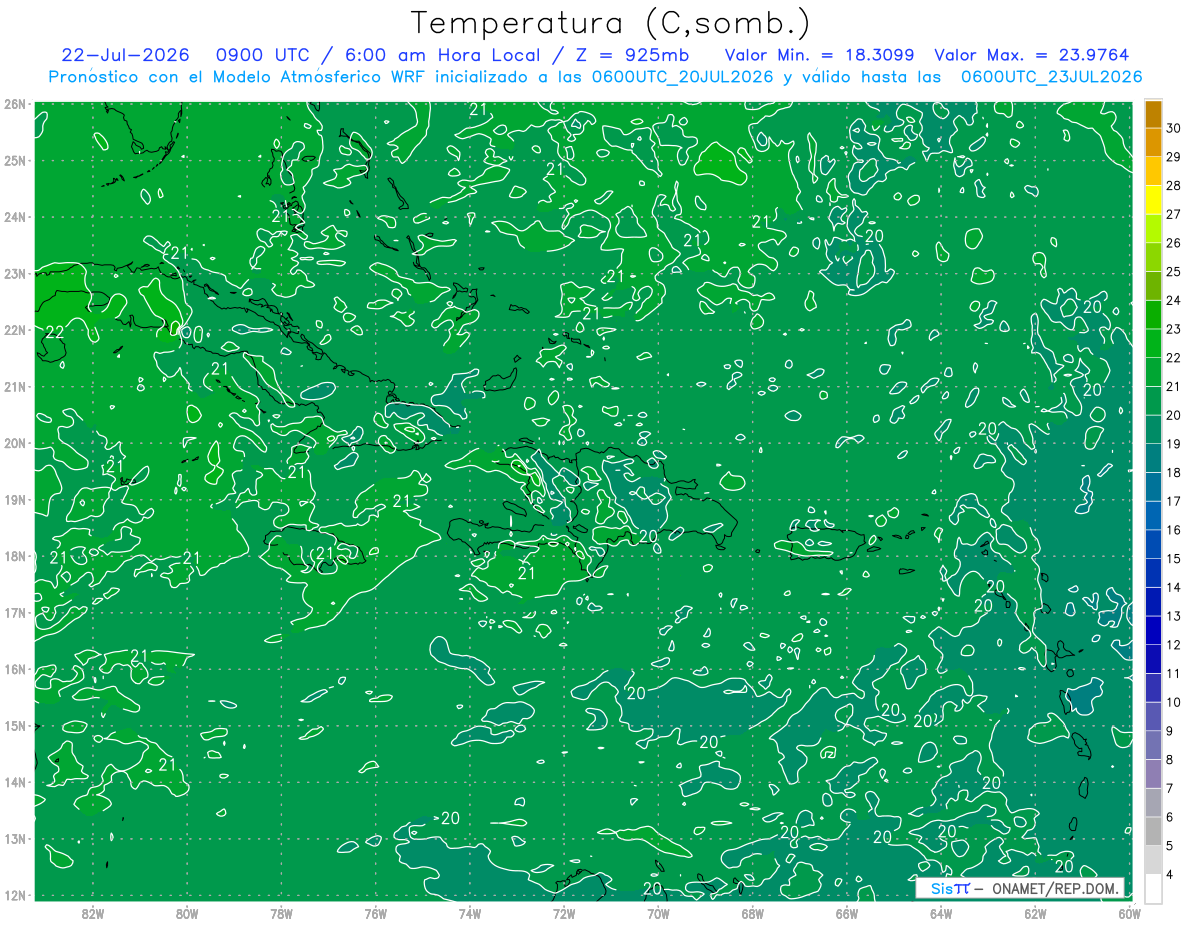Screen dimensions: 1200x927
Task: Click "Valor Min. = 18.3099" value
Action: click(818, 55)
